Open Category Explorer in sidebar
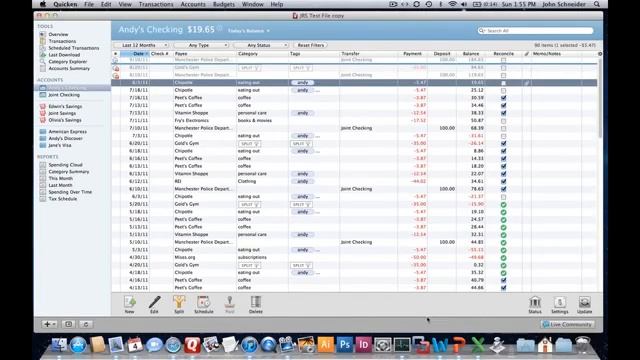Screen dimensions: 640x360 67,62
